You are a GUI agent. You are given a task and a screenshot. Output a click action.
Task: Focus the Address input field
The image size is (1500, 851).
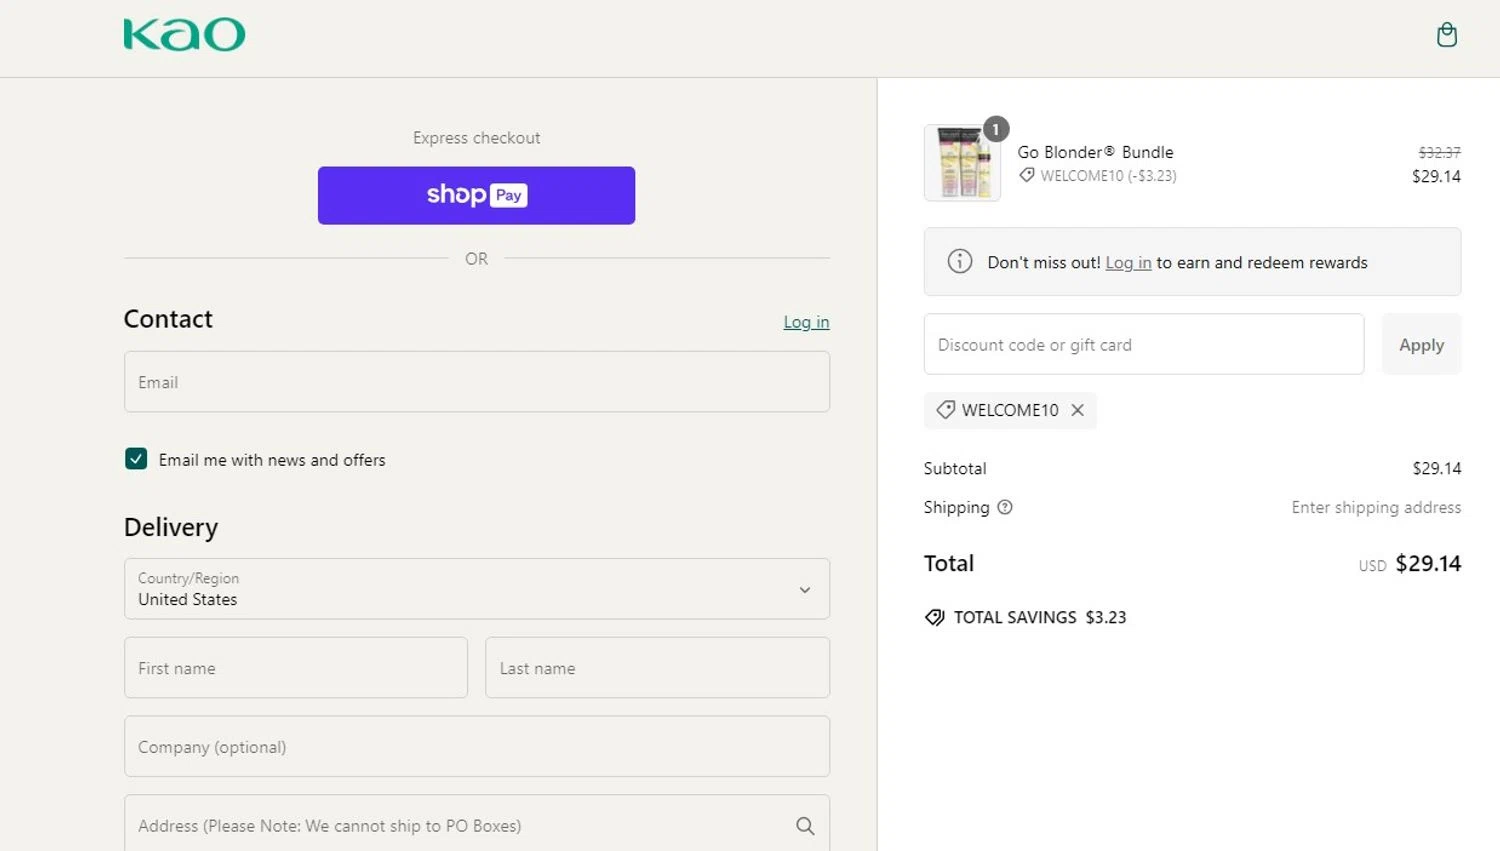click(477, 824)
